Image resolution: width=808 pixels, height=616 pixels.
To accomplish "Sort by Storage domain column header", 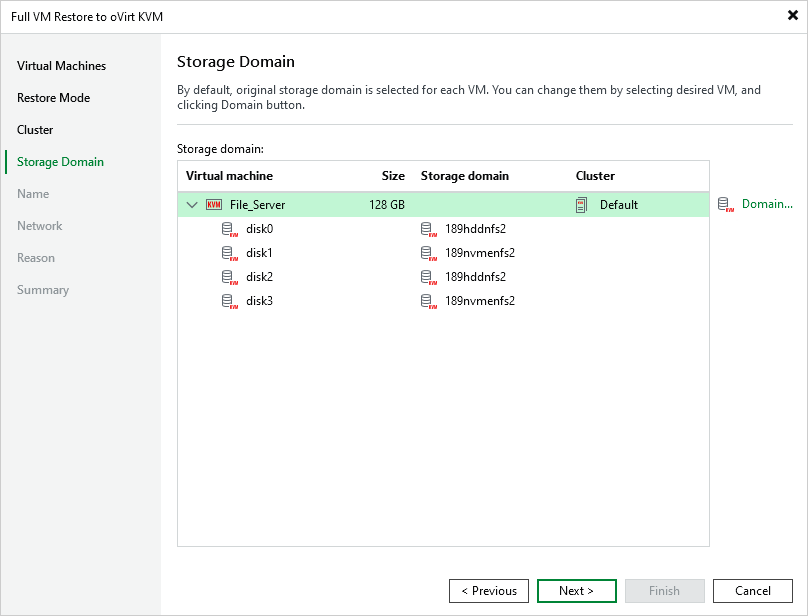I will [465, 176].
